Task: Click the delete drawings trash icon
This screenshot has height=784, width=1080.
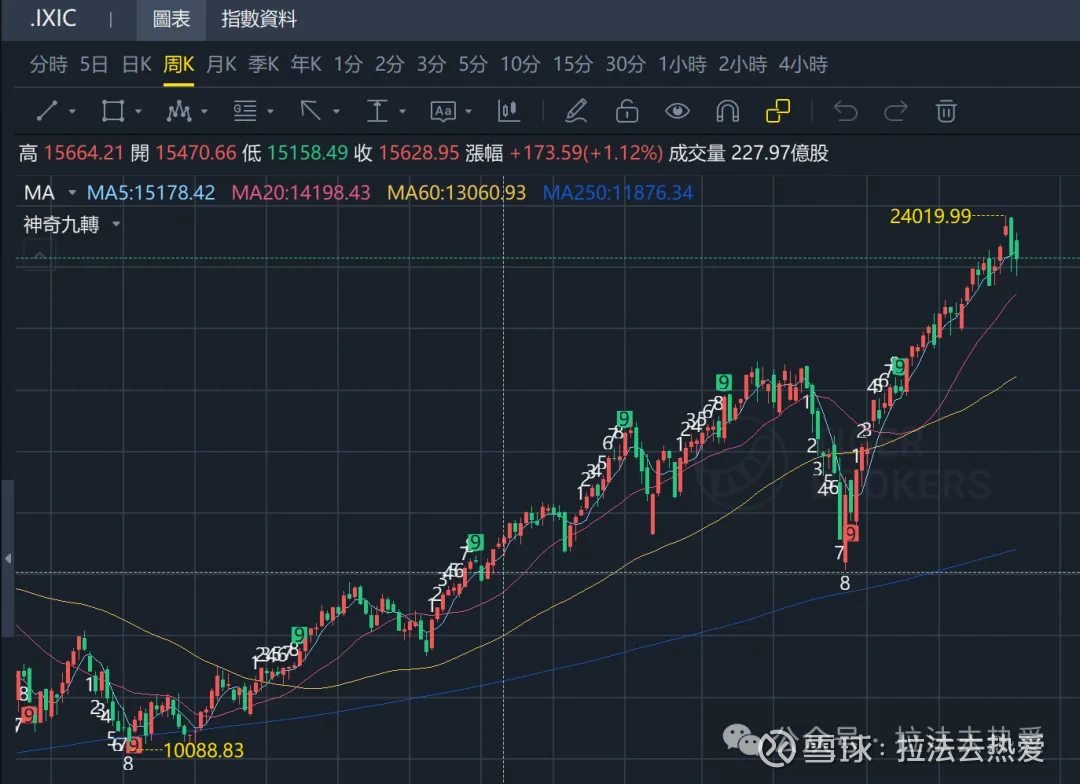Action: pos(946,111)
